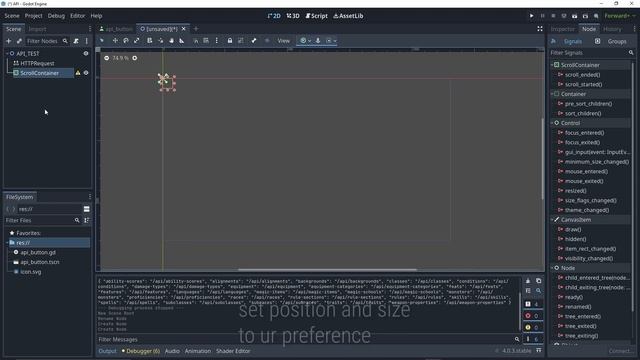The width and height of the screenshot is (640, 360).
Task: Click the search icon in Filter Messages
Action: click(517, 339)
